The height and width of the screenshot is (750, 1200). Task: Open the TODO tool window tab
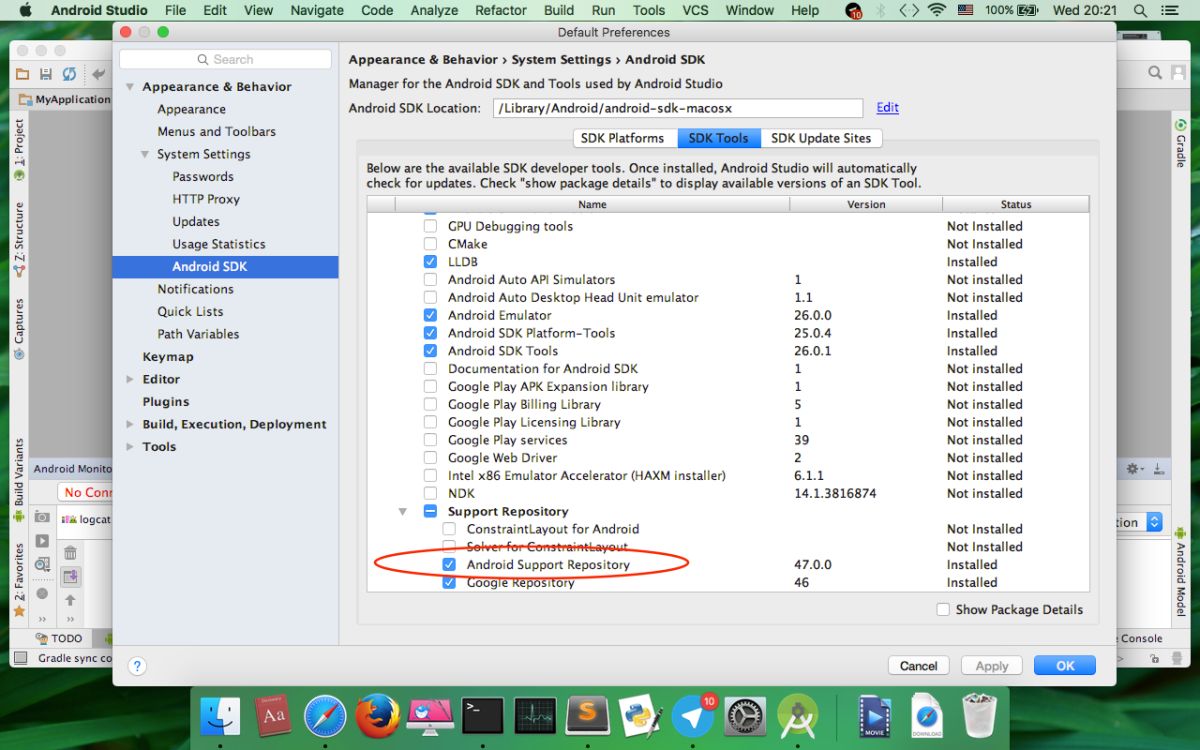click(x=59, y=638)
